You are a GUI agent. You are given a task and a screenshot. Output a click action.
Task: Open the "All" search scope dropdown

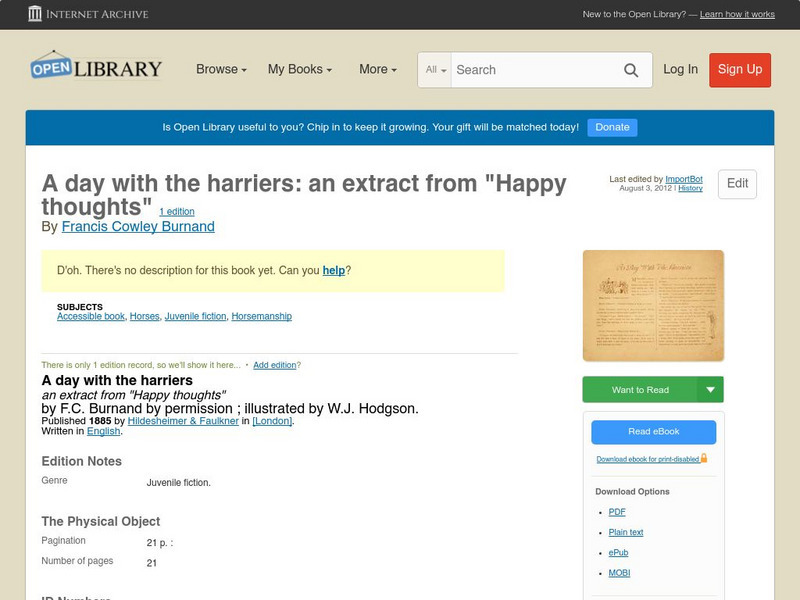435,70
